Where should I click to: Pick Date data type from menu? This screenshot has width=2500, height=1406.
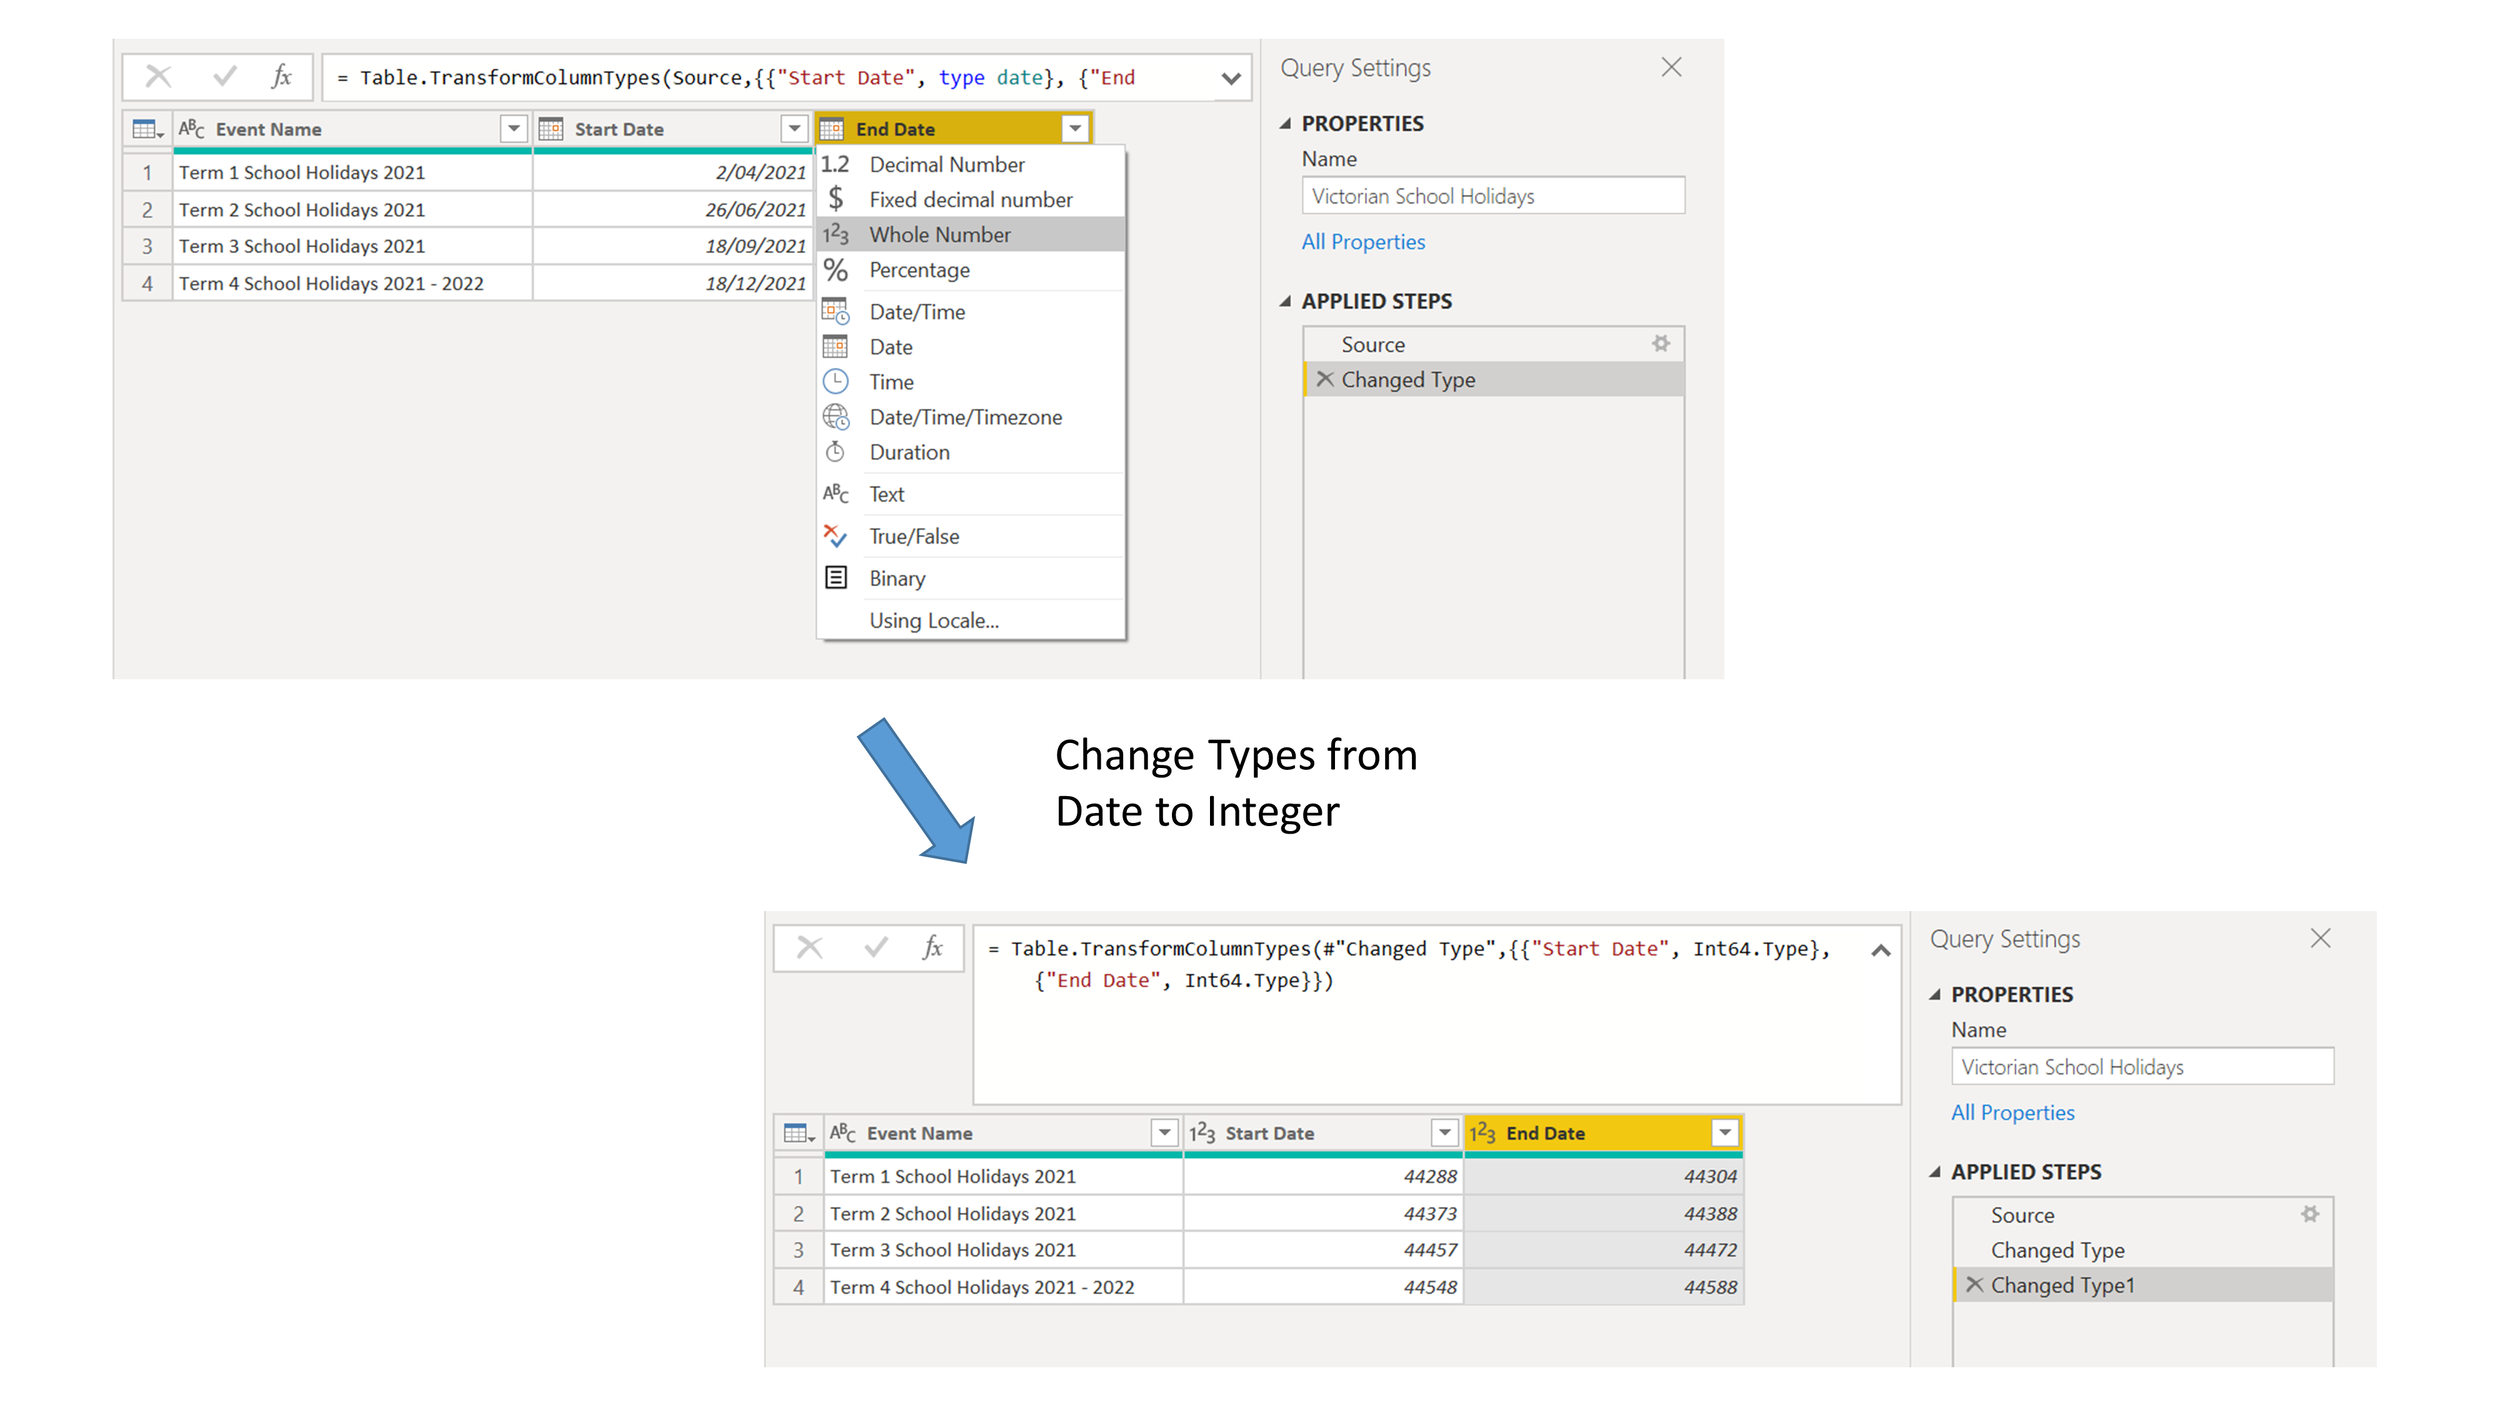(971, 347)
